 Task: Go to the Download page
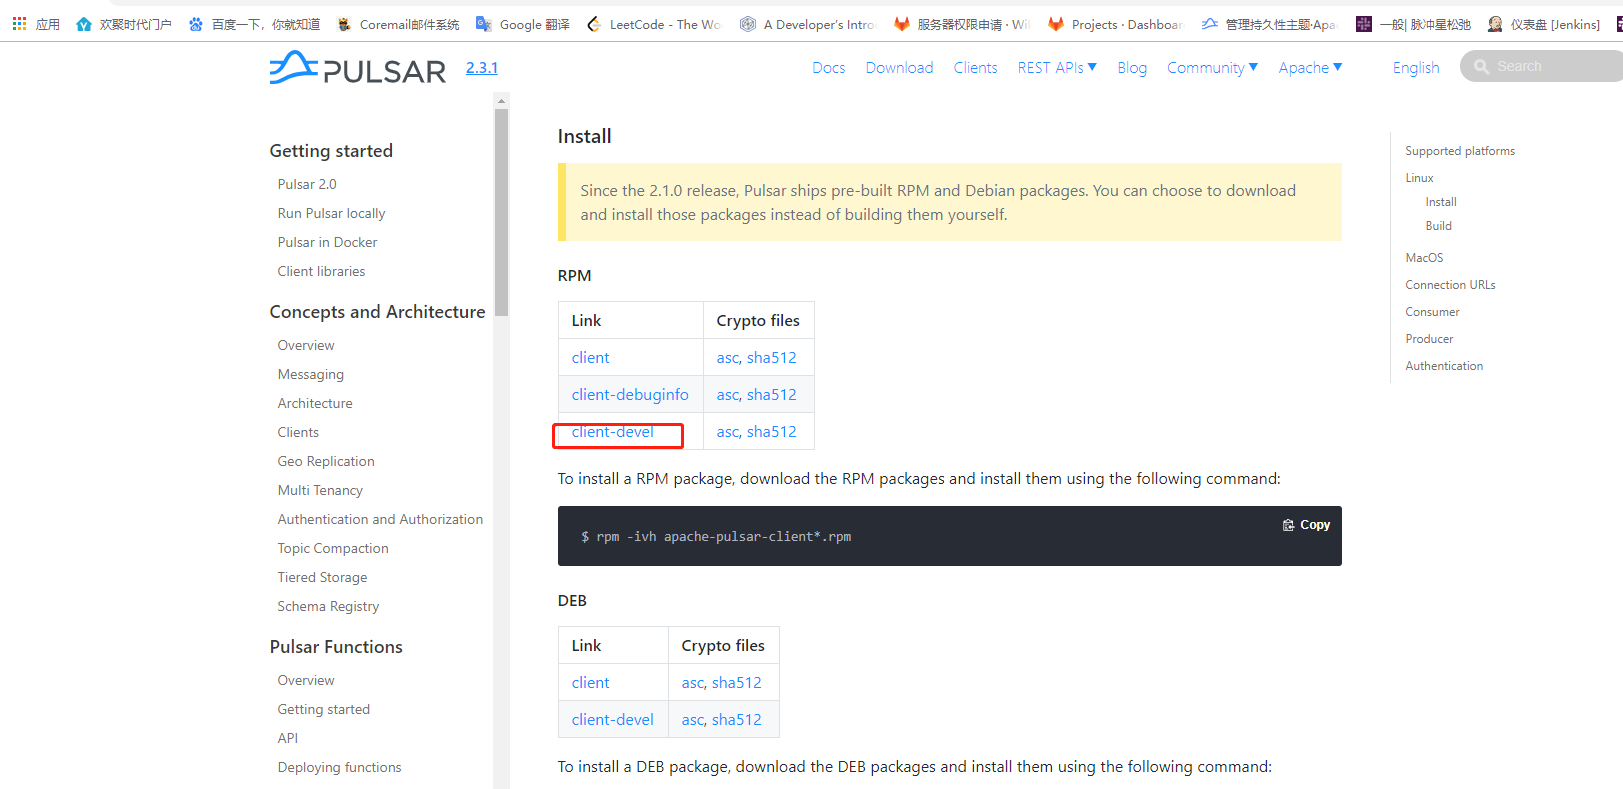899,68
